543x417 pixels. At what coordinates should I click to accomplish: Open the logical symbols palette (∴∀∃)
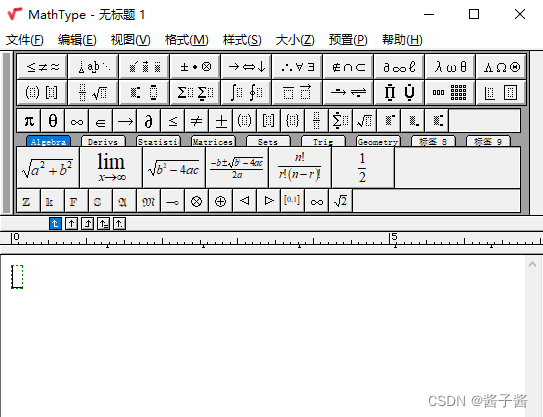click(297, 67)
